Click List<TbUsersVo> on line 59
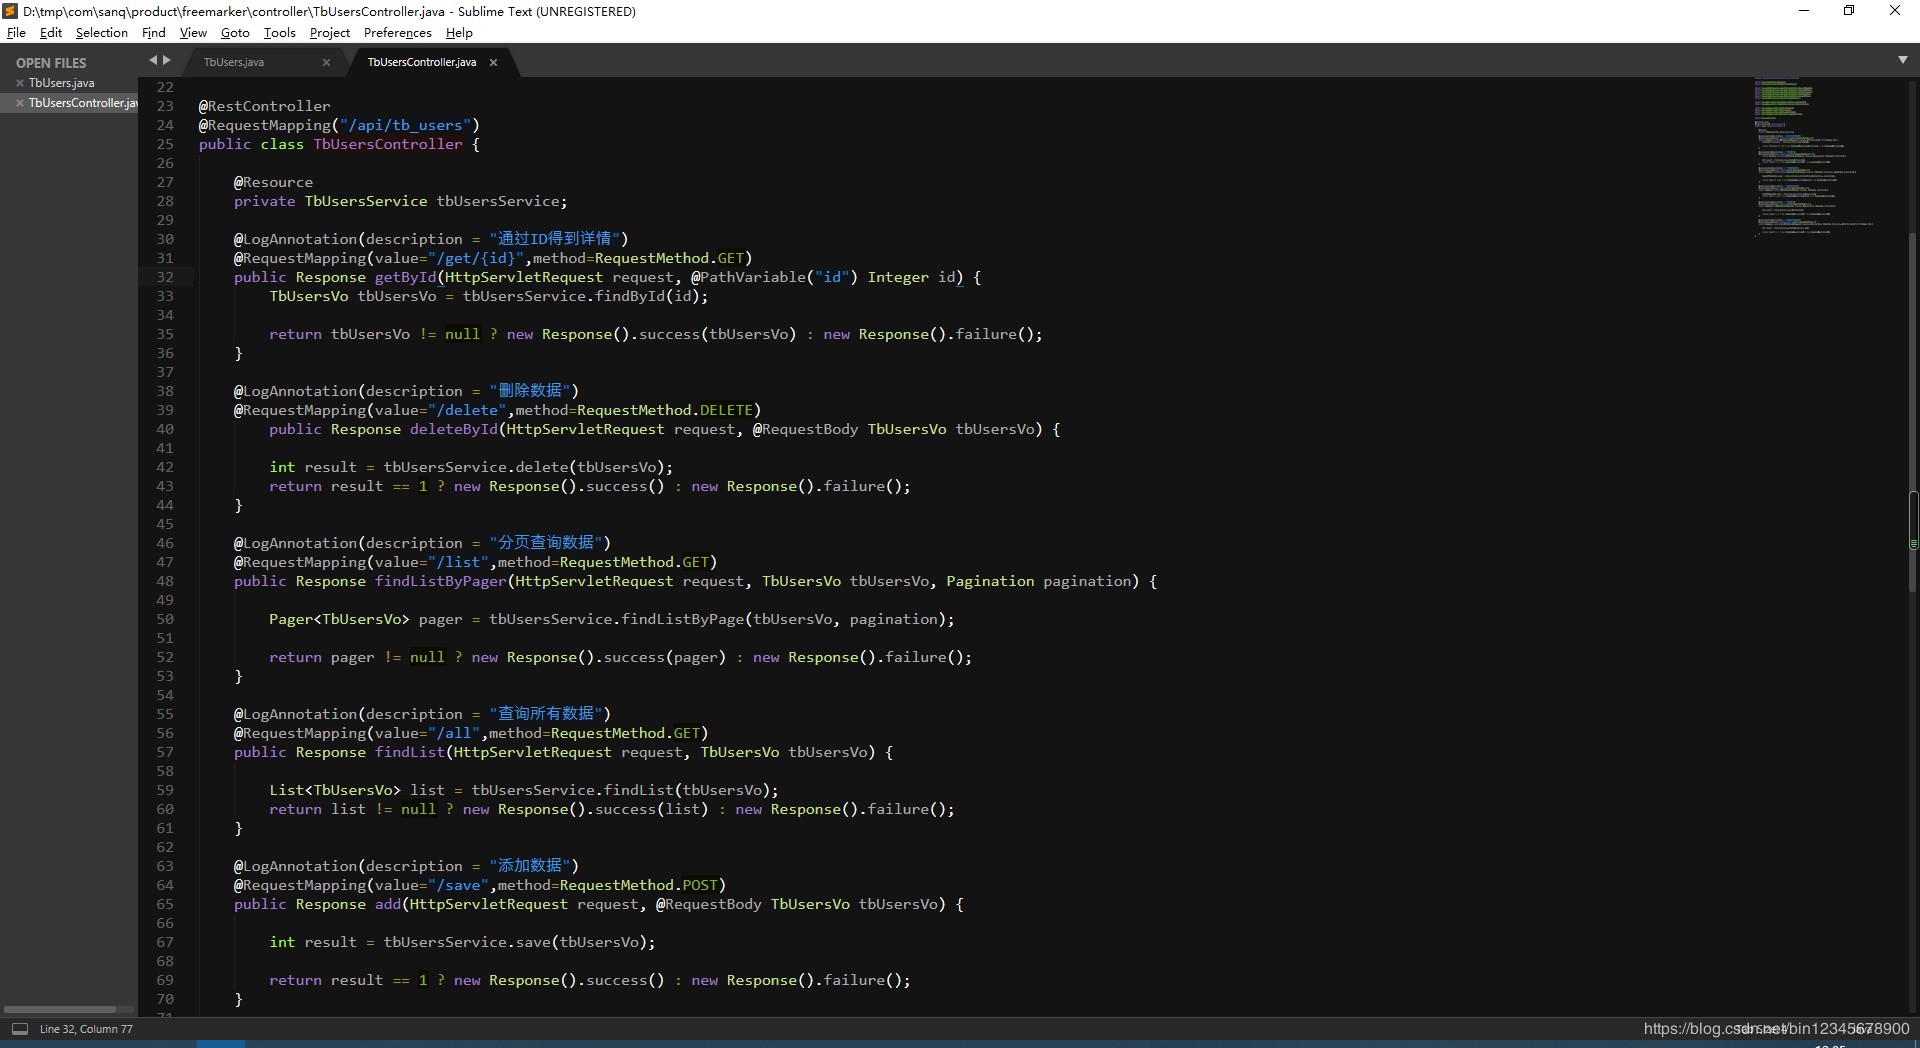Screen dimensions: 1920x1048 pyautogui.click(x=335, y=790)
